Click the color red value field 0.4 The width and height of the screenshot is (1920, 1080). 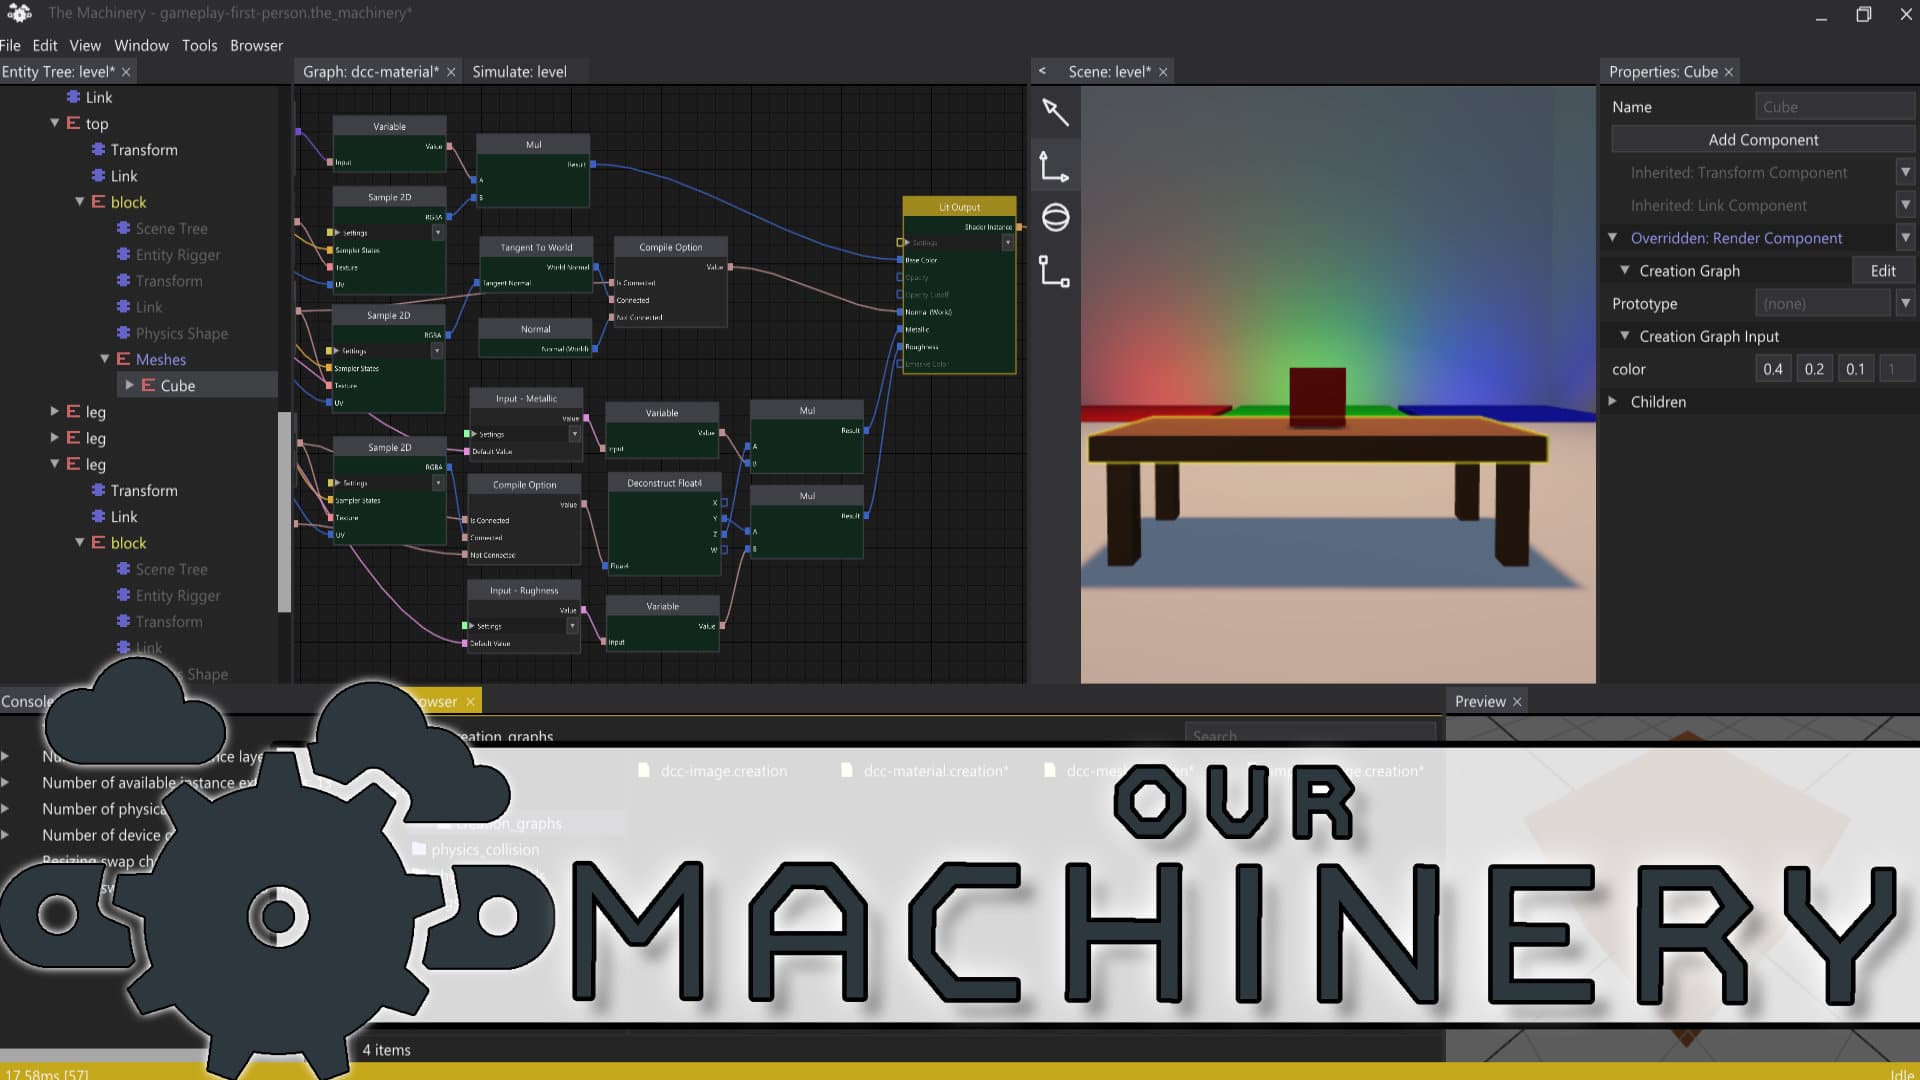[x=1772, y=369]
